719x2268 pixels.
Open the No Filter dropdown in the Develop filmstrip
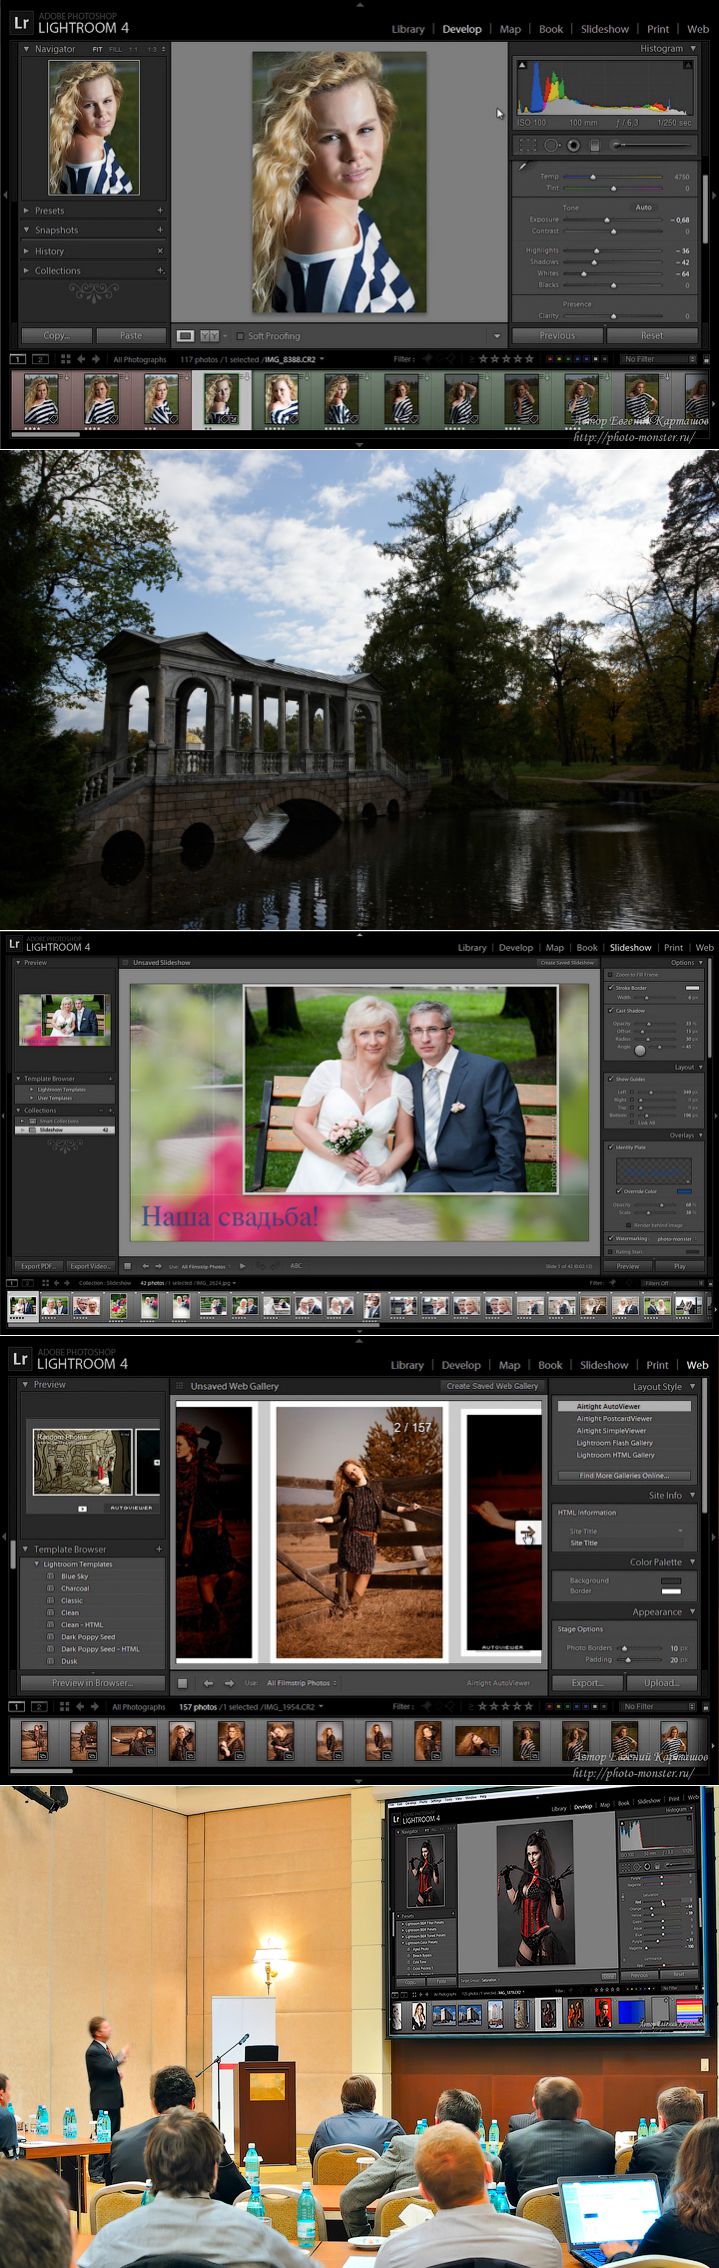click(658, 359)
